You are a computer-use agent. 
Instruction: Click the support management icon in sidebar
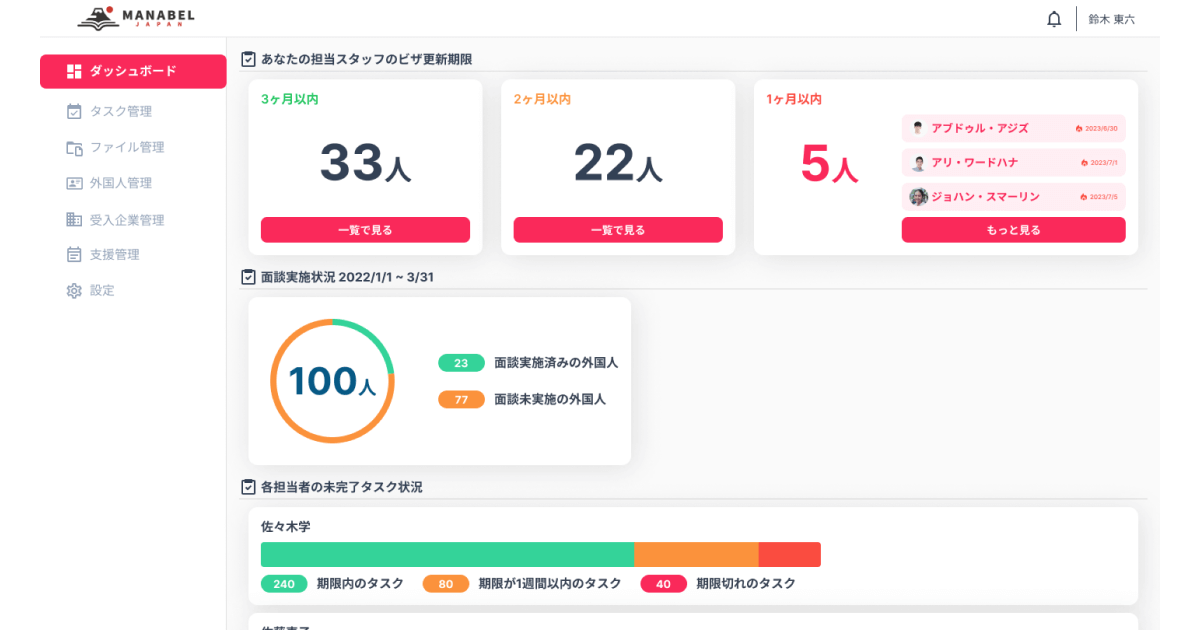point(74,255)
